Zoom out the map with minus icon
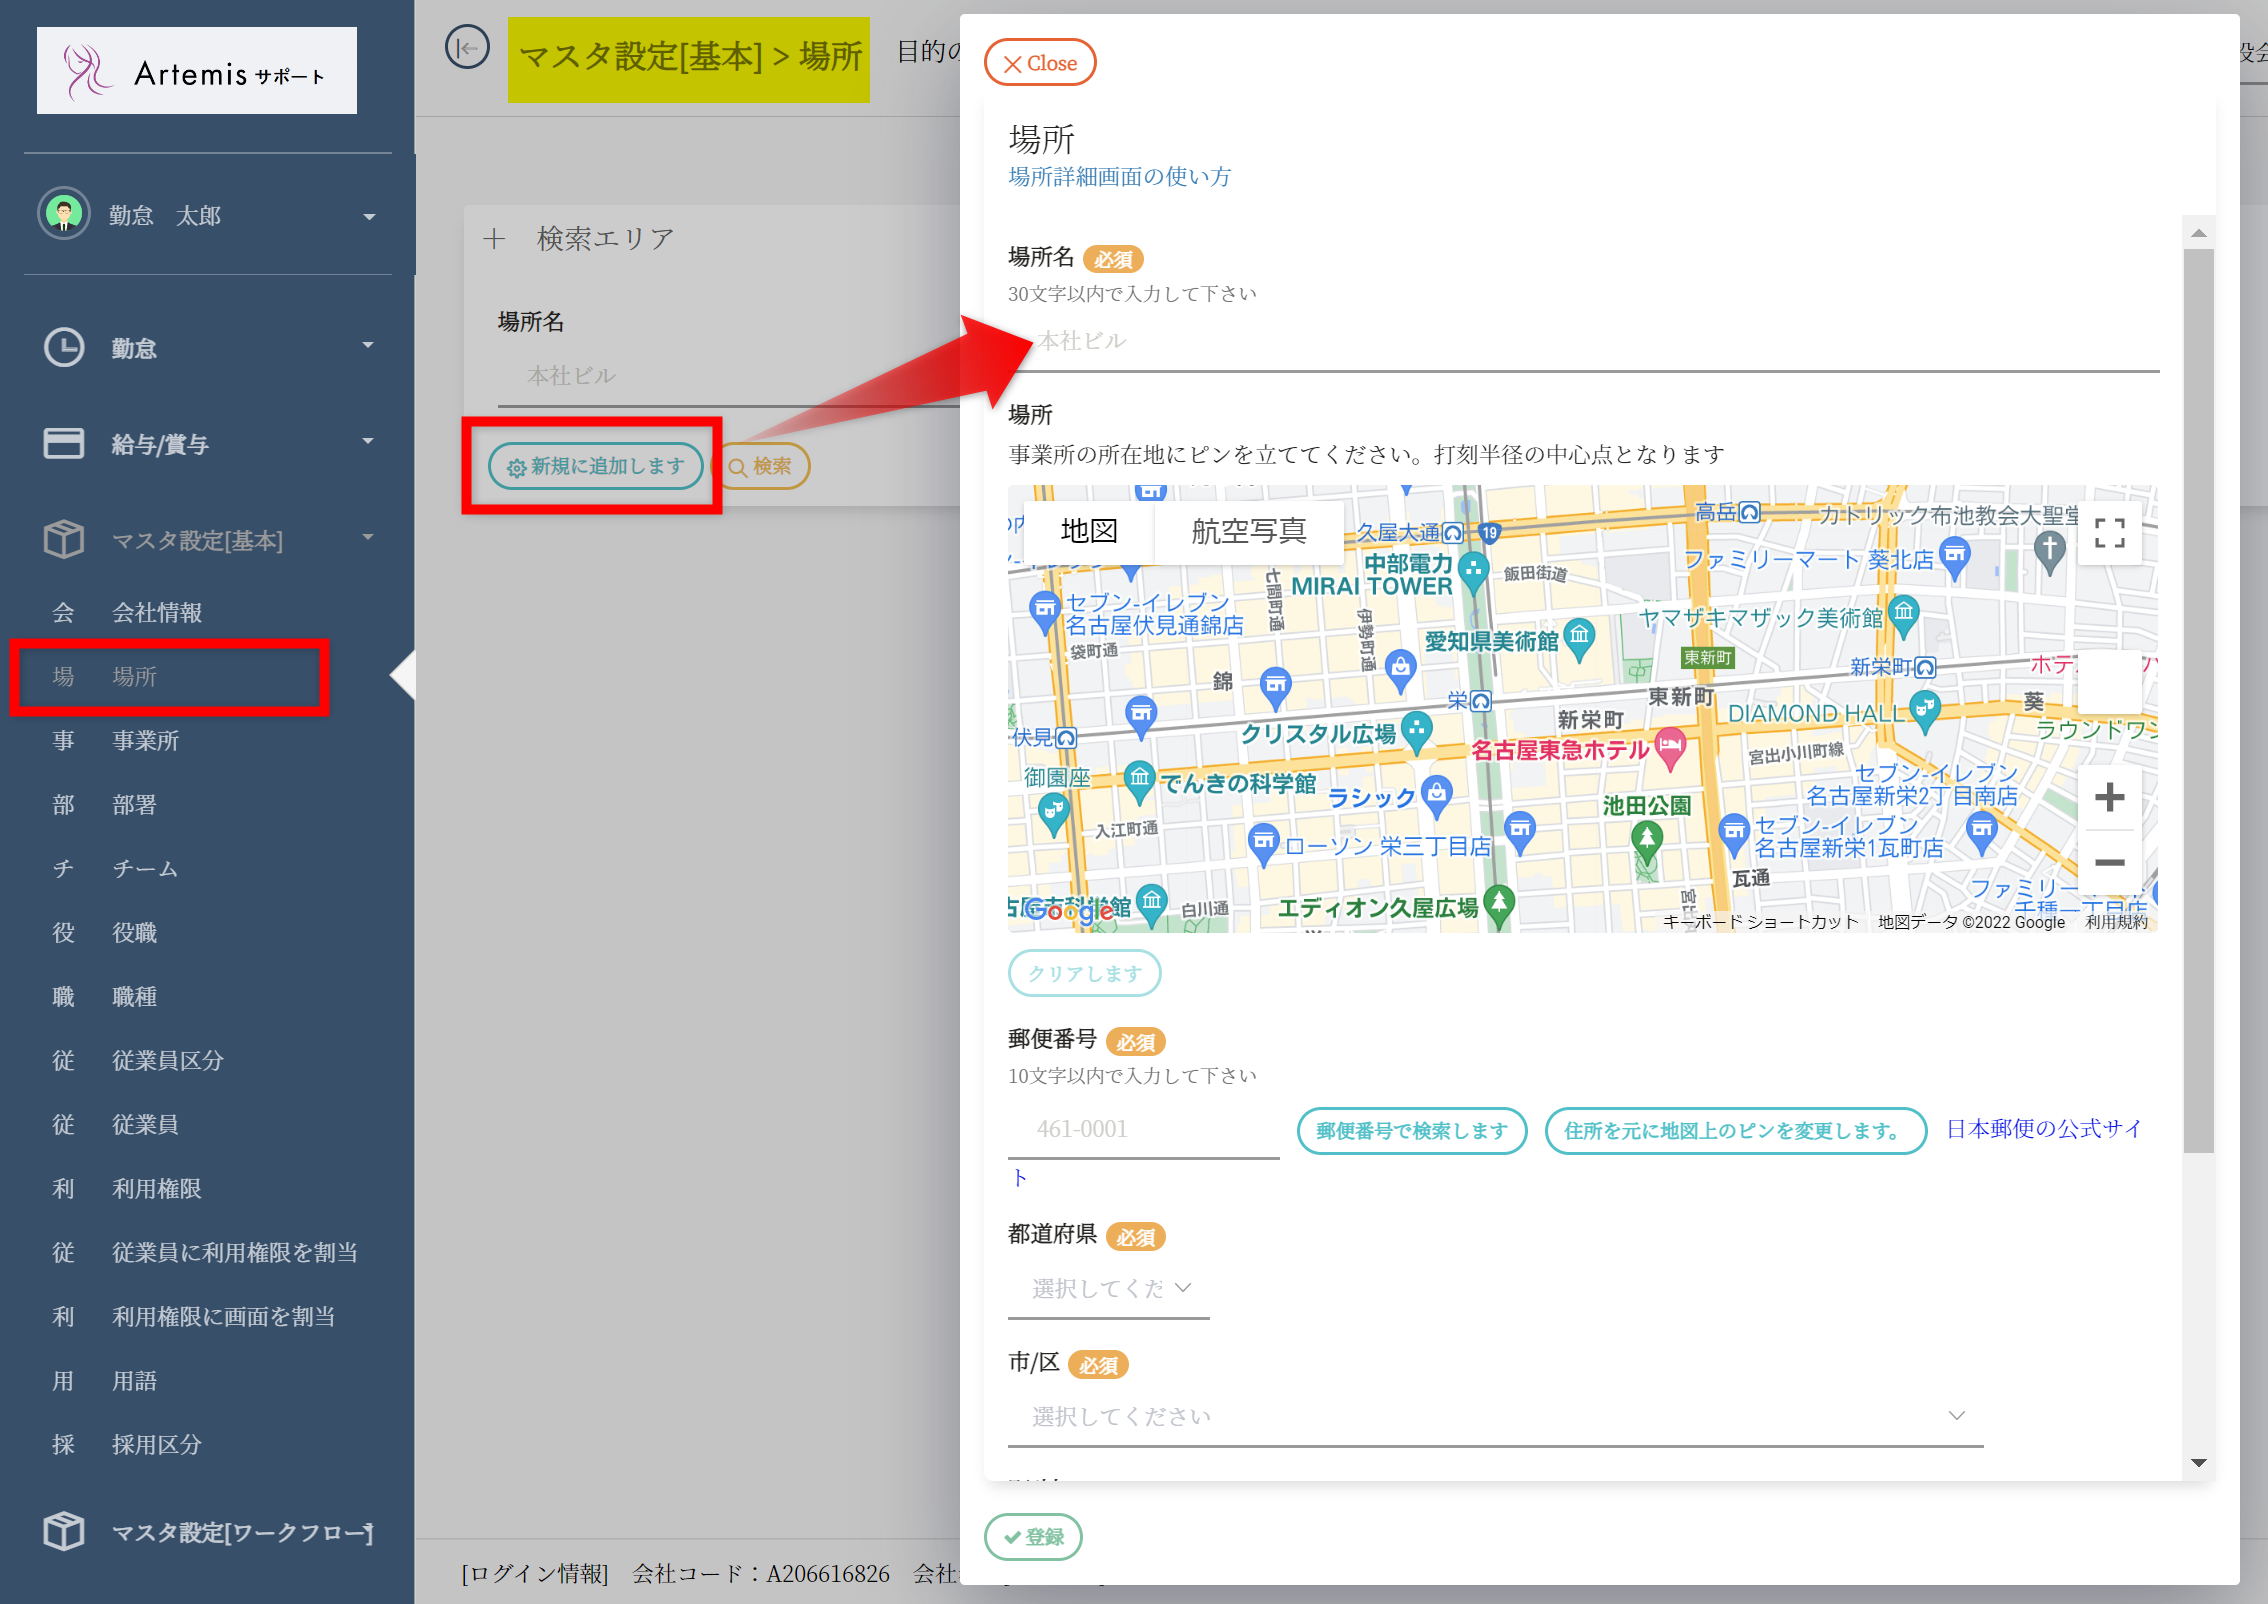This screenshot has width=2268, height=1604. click(x=2109, y=862)
